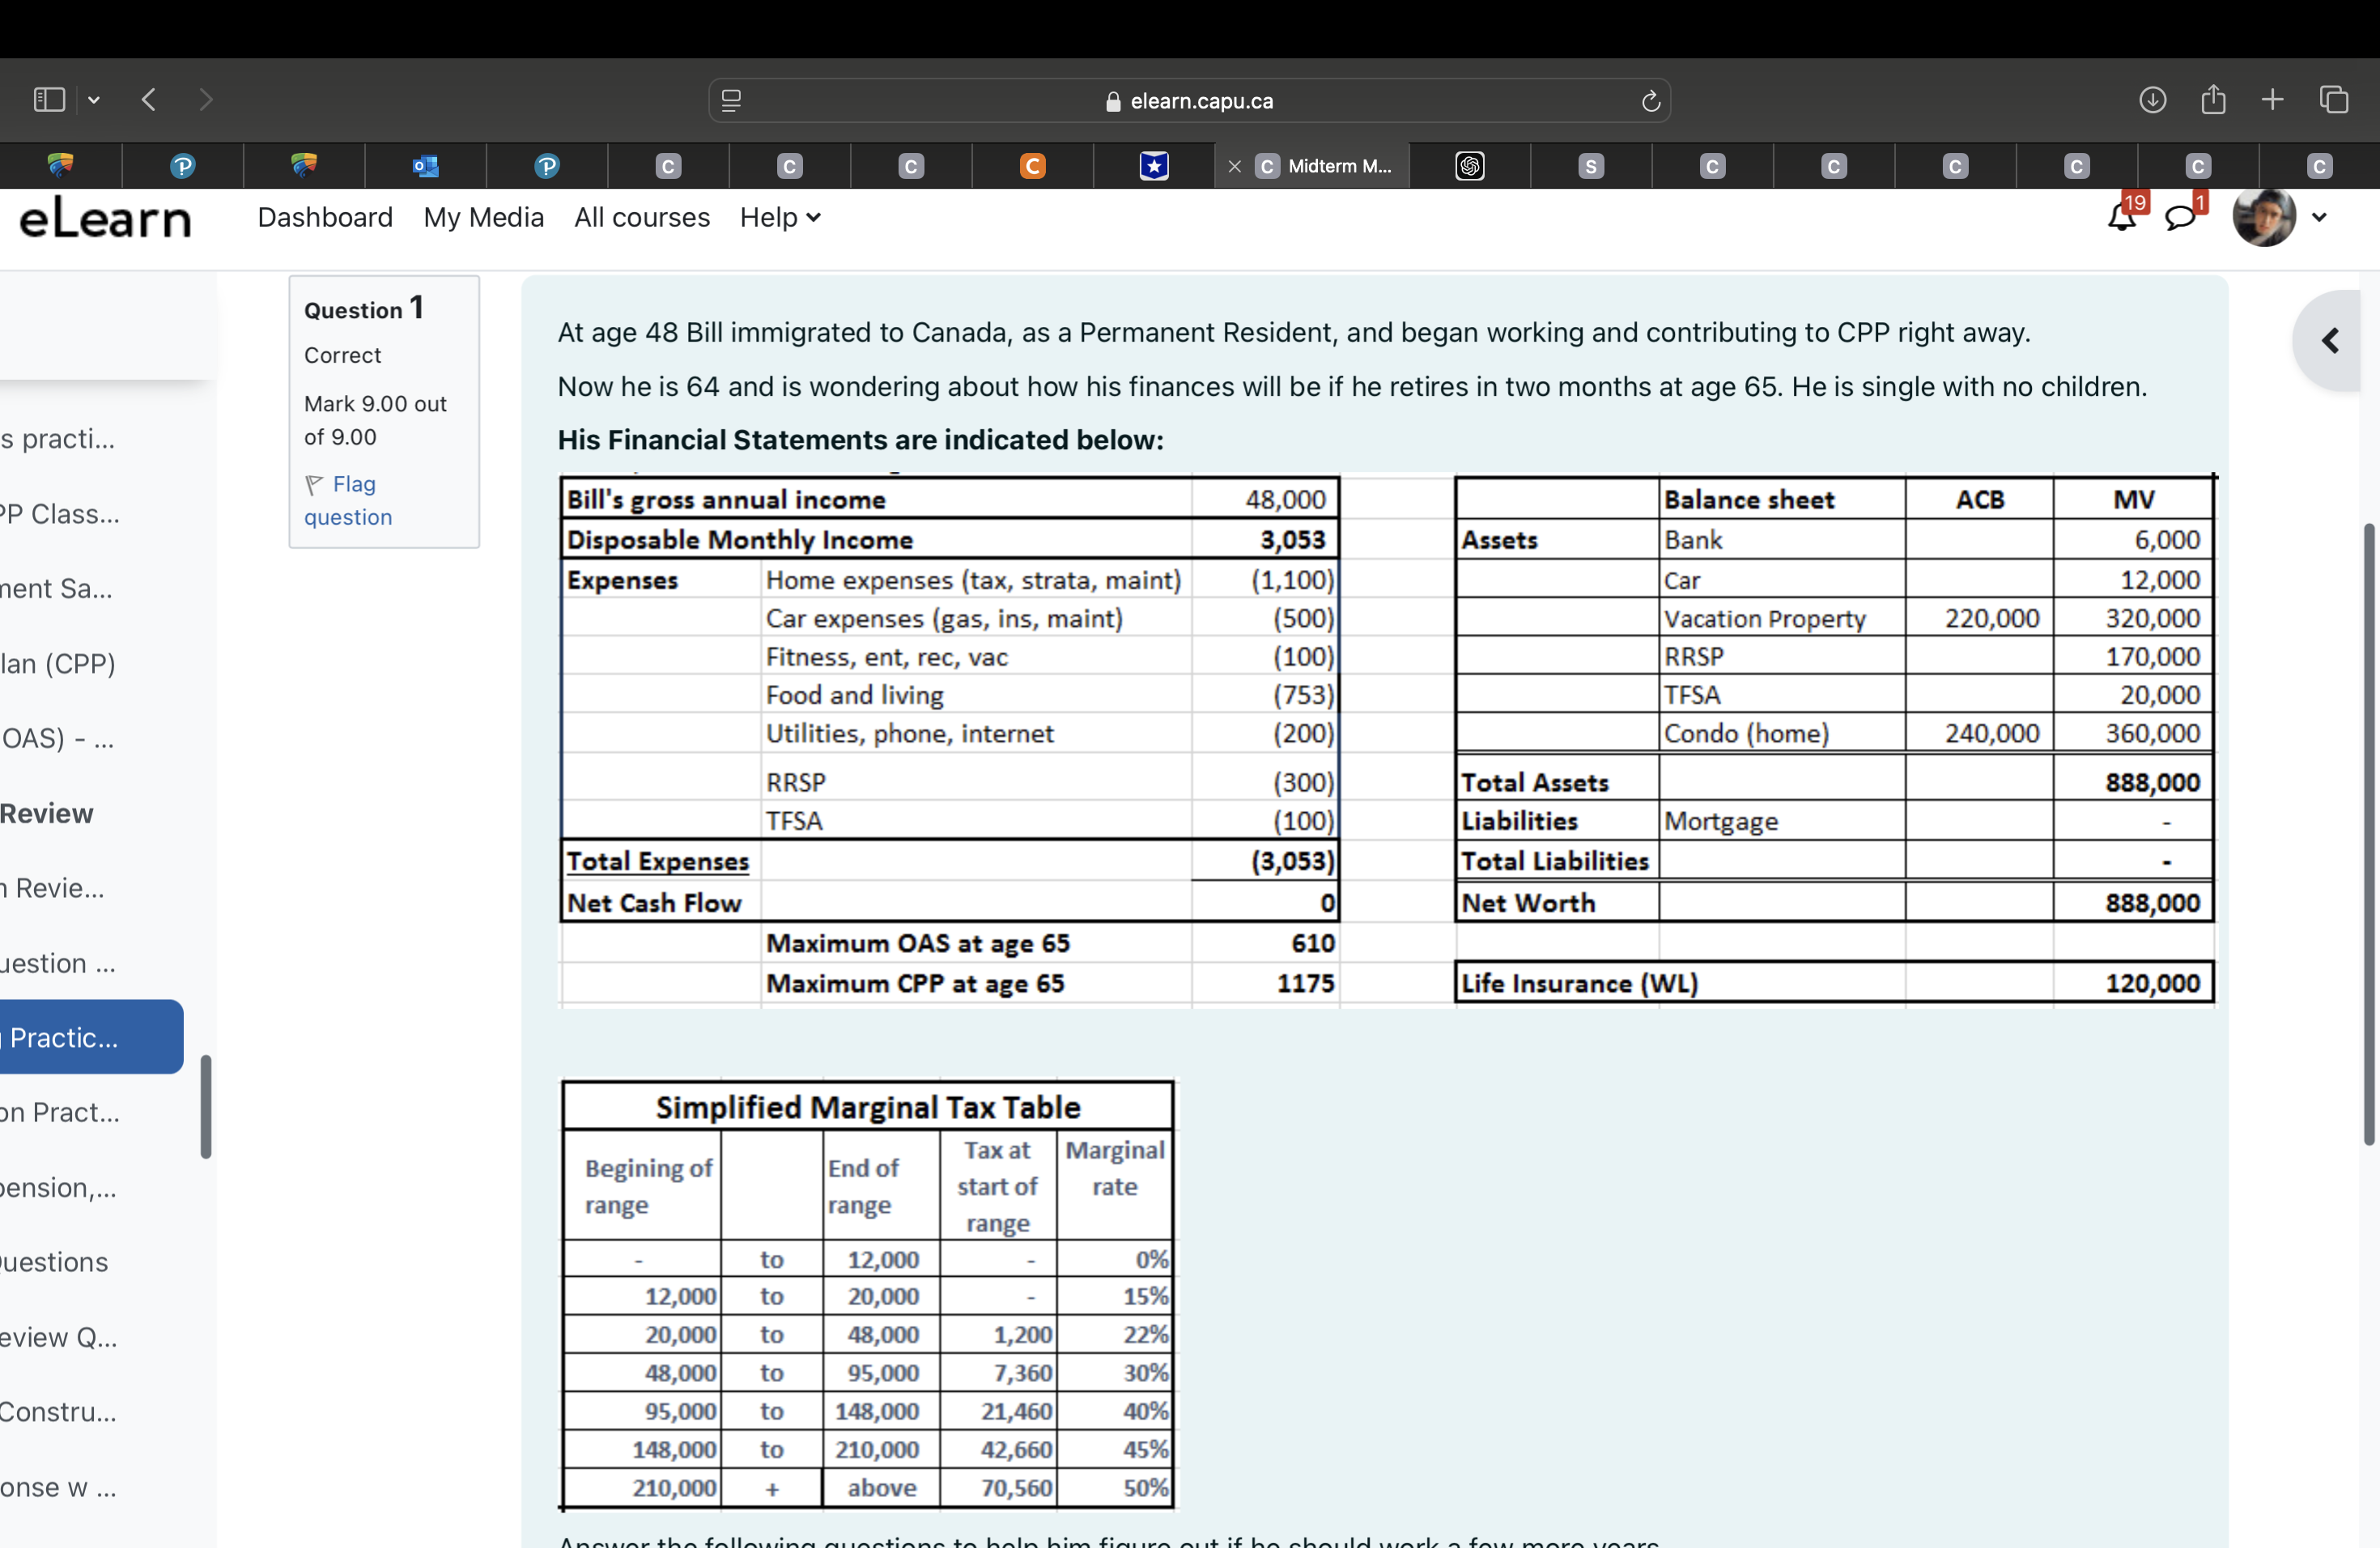
Task: Switch to the S icon tab
Action: coord(1590,166)
